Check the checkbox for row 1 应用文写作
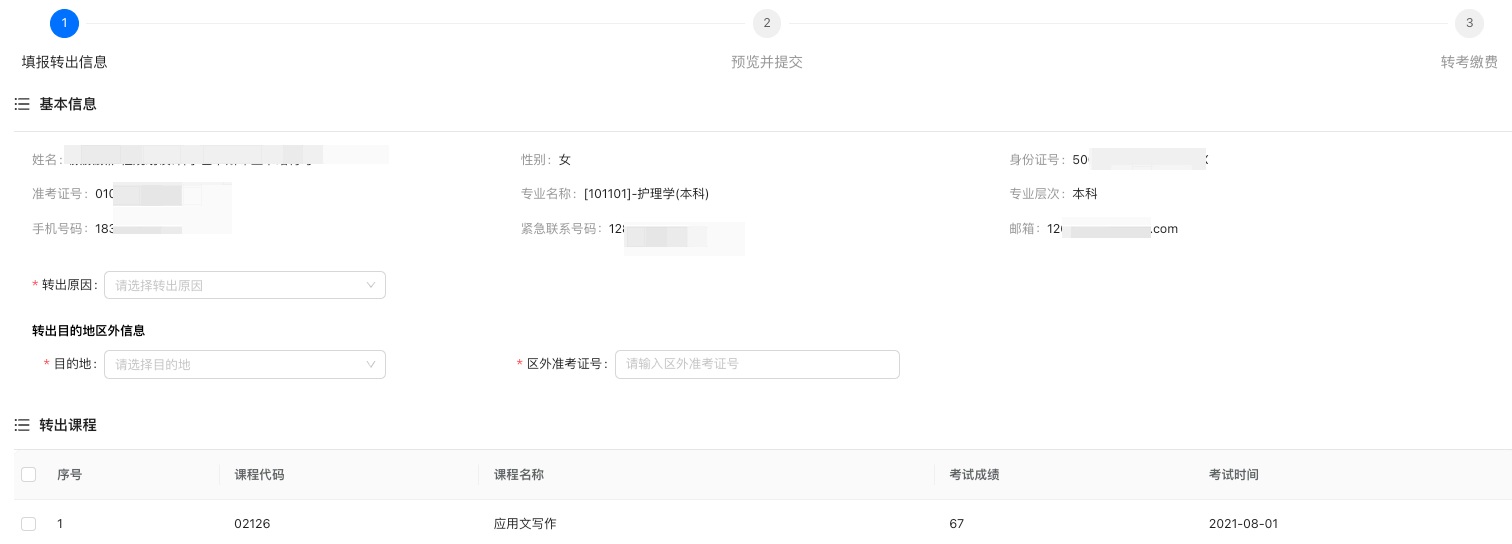Screen dimensions: 1512x544 28,524
